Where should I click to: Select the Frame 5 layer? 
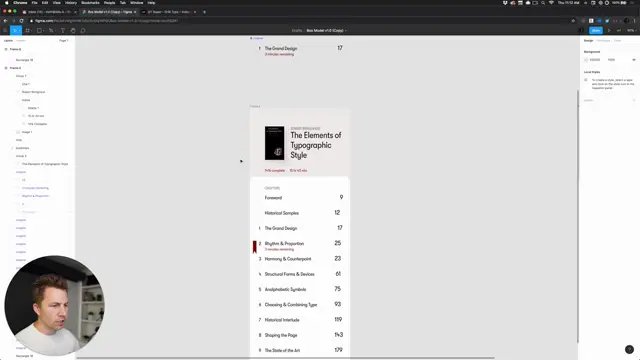16,68
